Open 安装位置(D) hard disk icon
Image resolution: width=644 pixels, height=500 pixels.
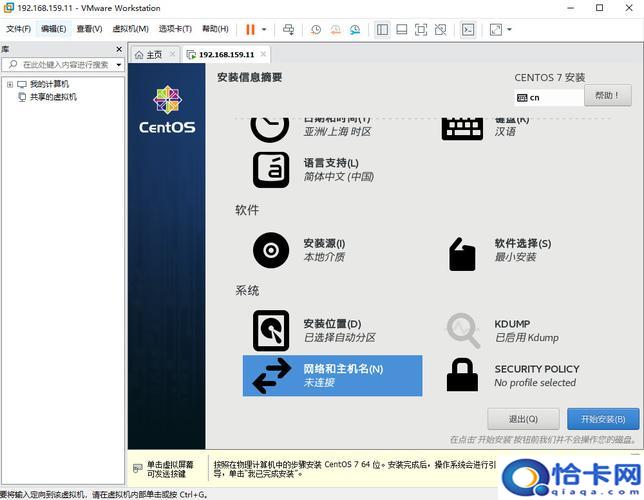tap(271, 331)
